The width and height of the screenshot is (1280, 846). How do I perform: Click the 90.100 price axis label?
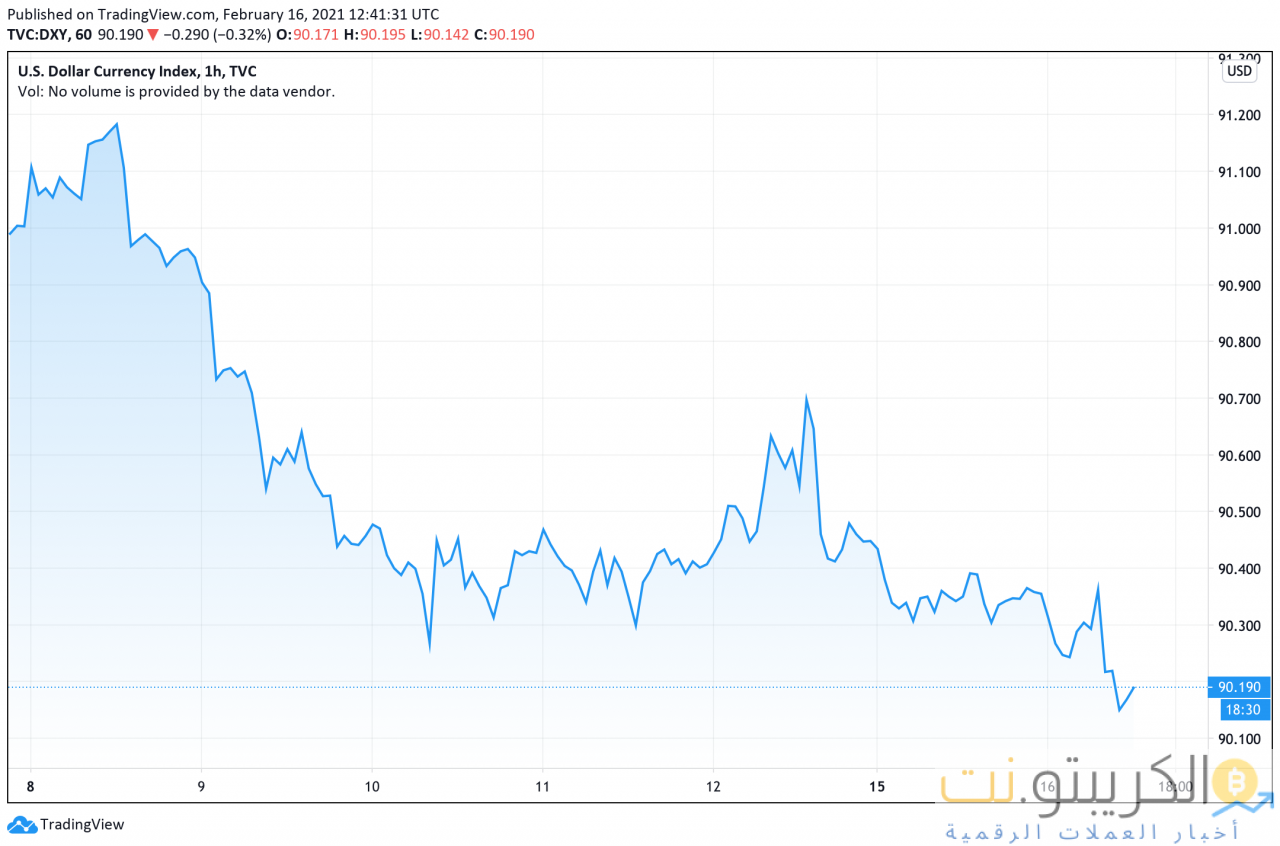tap(1239, 739)
